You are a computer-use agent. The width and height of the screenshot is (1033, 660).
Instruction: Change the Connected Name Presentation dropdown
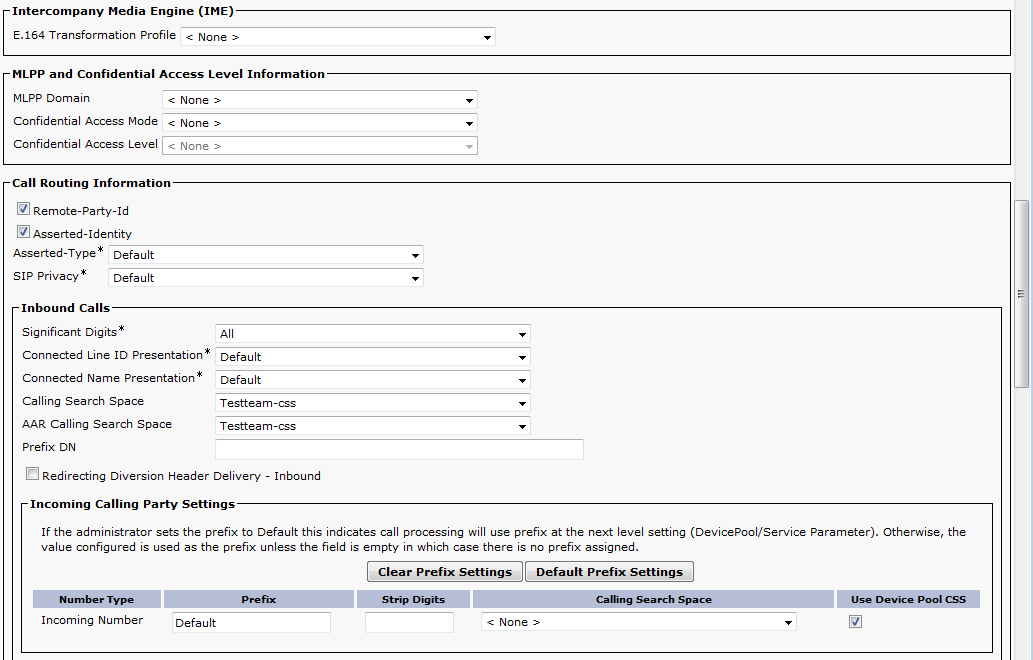click(x=372, y=380)
